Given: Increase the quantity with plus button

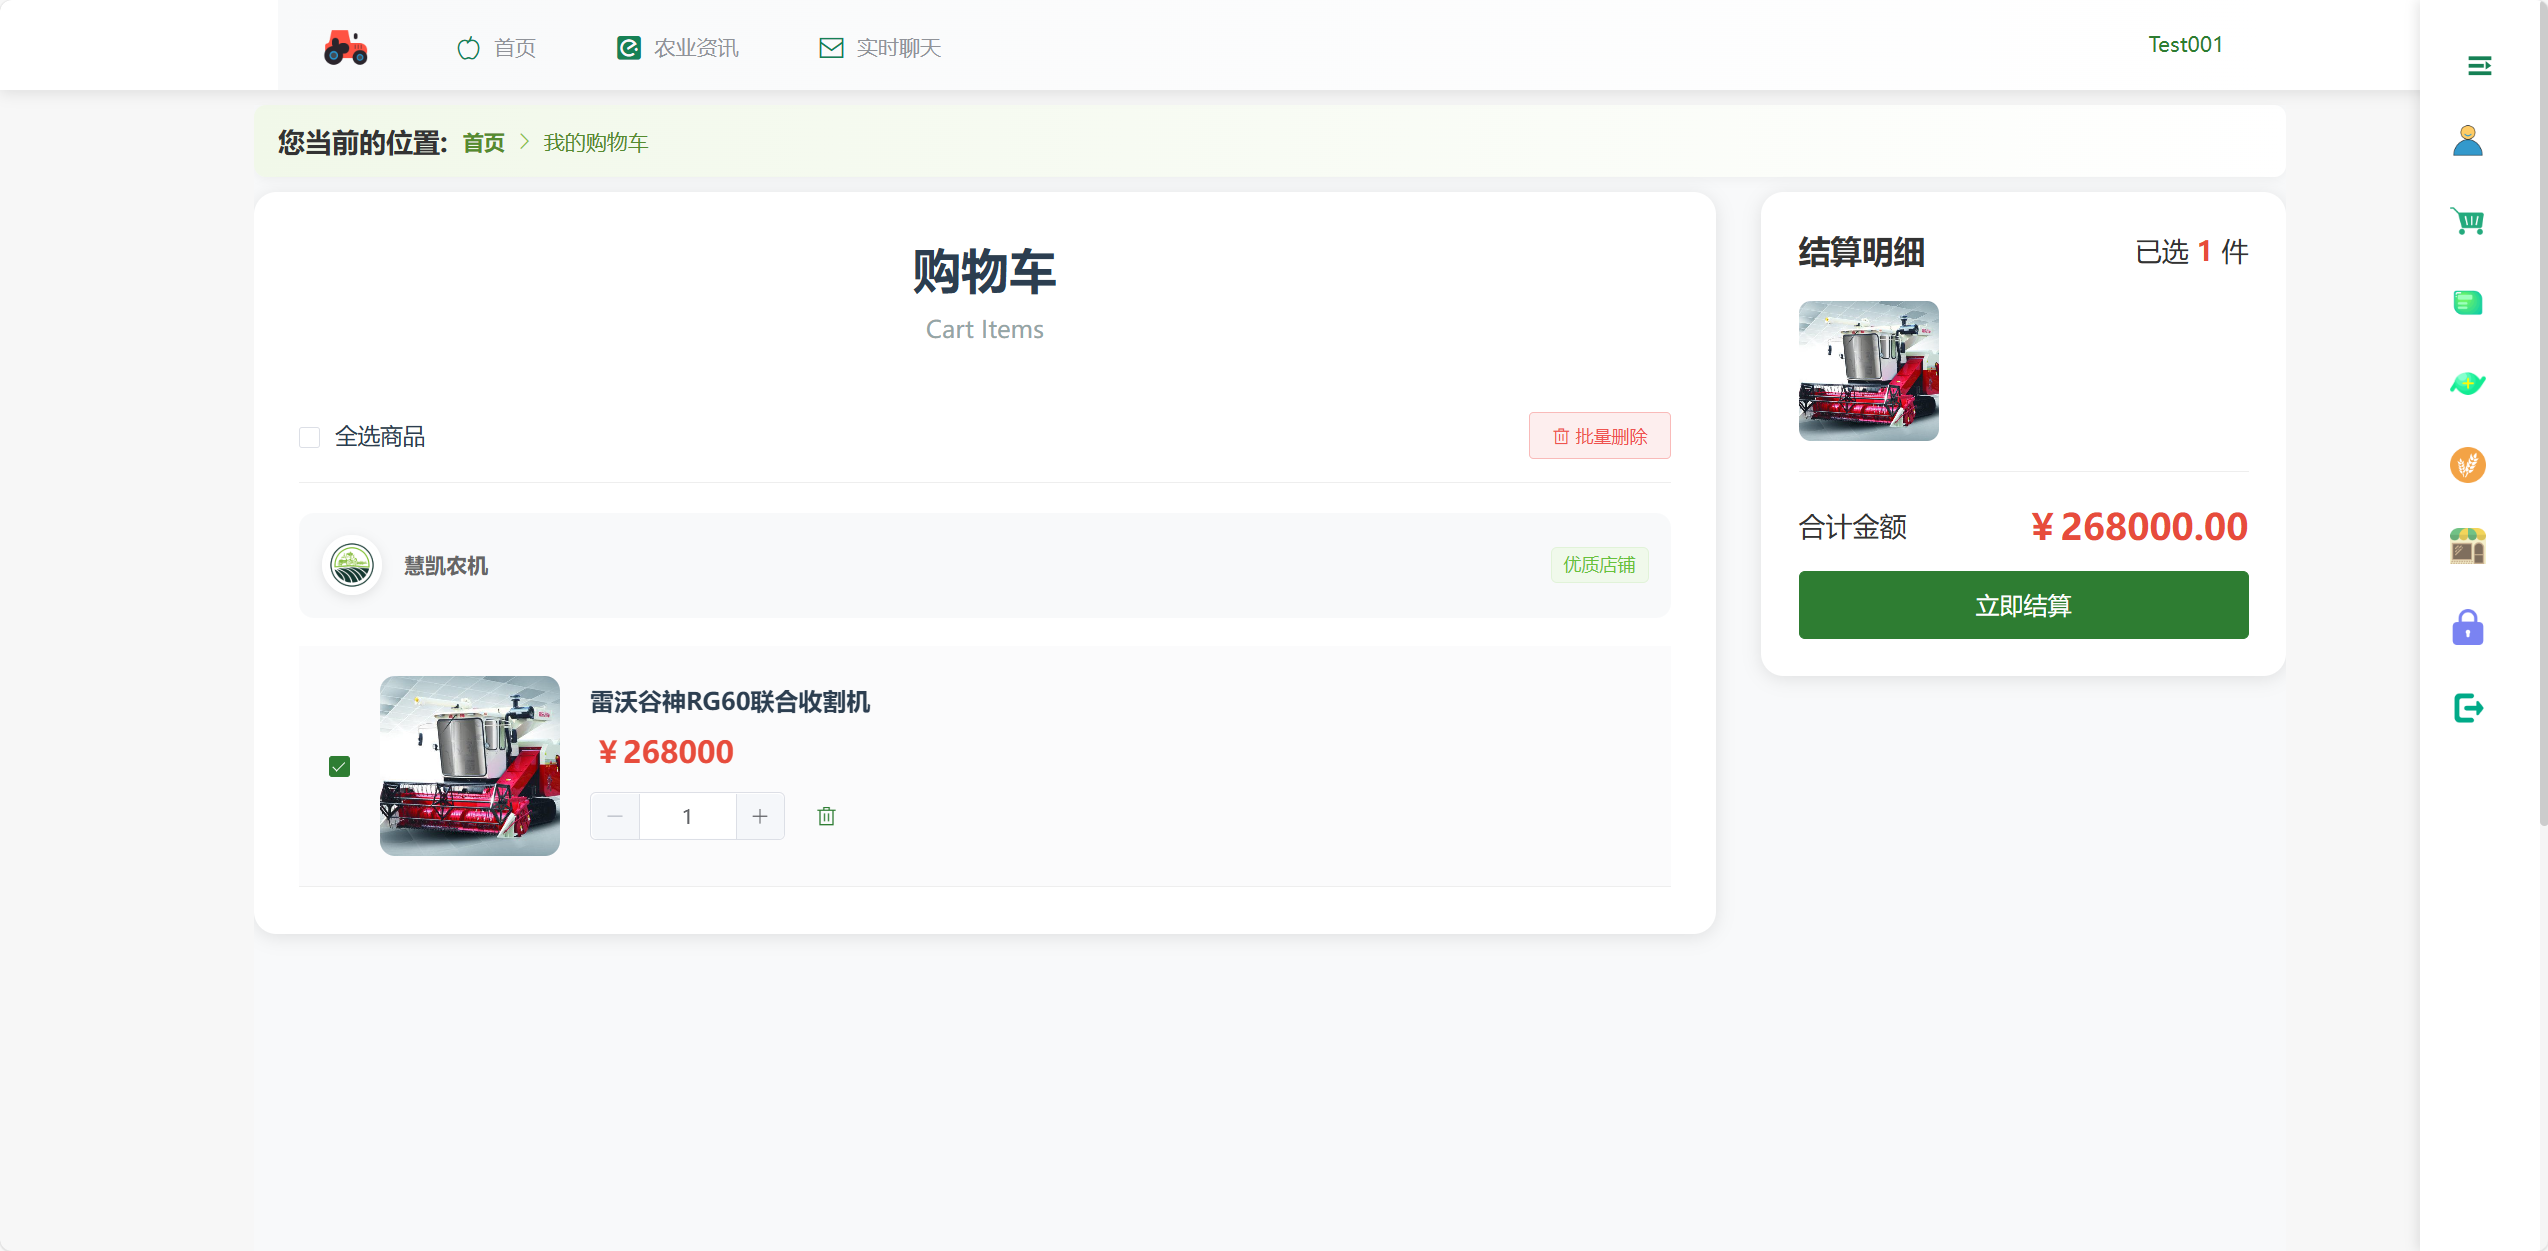Looking at the screenshot, I should point(760,817).
